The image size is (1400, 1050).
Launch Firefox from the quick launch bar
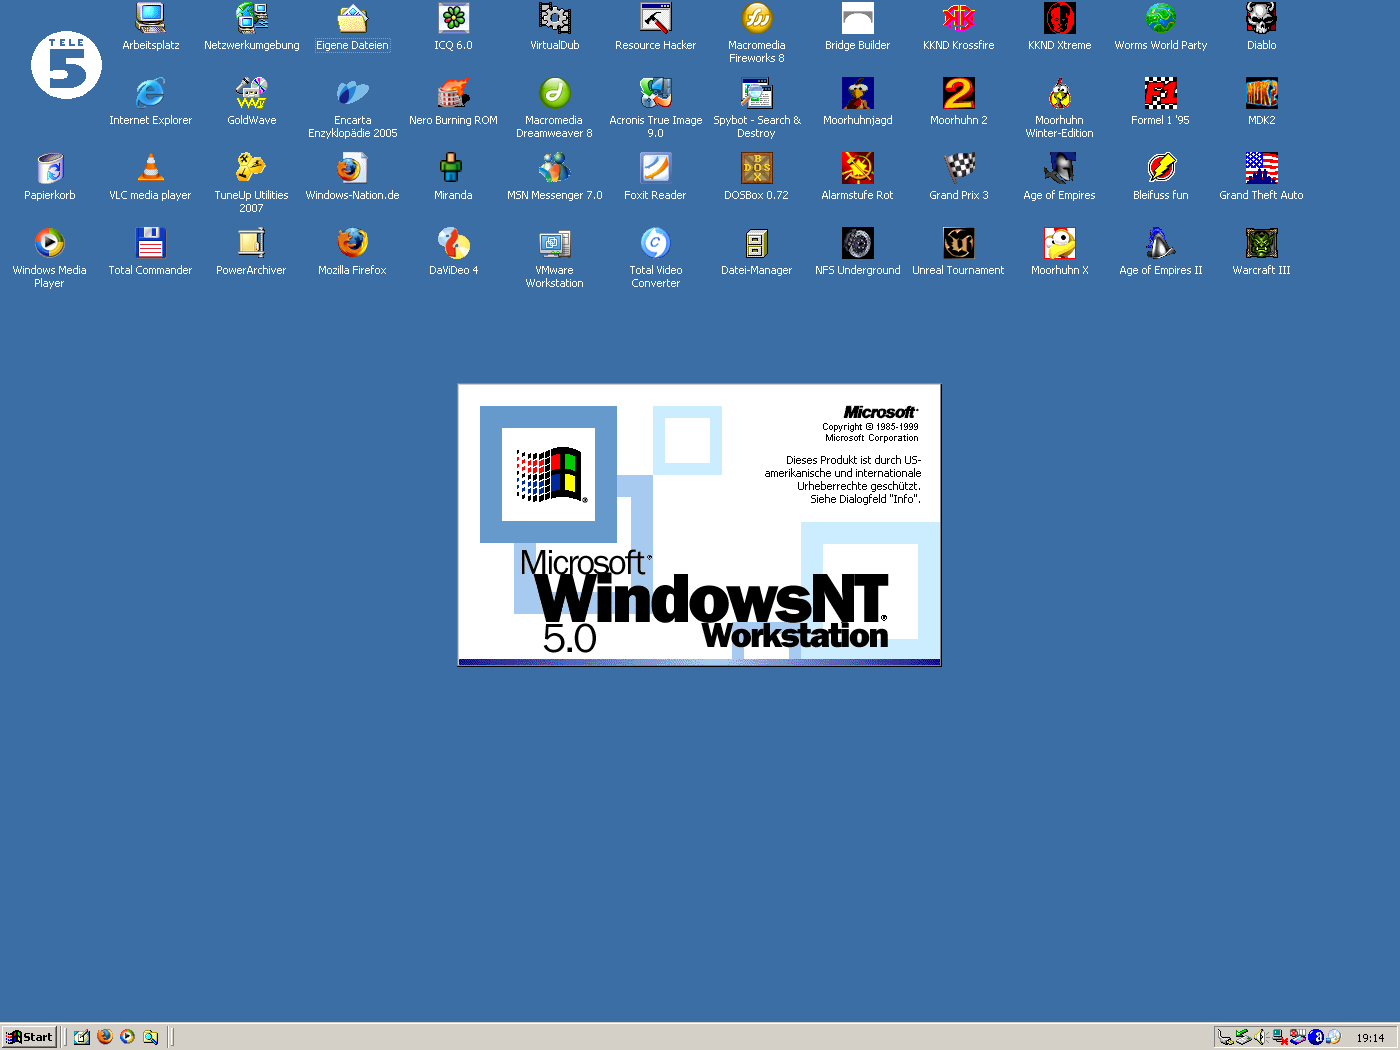coord(105,1037)
